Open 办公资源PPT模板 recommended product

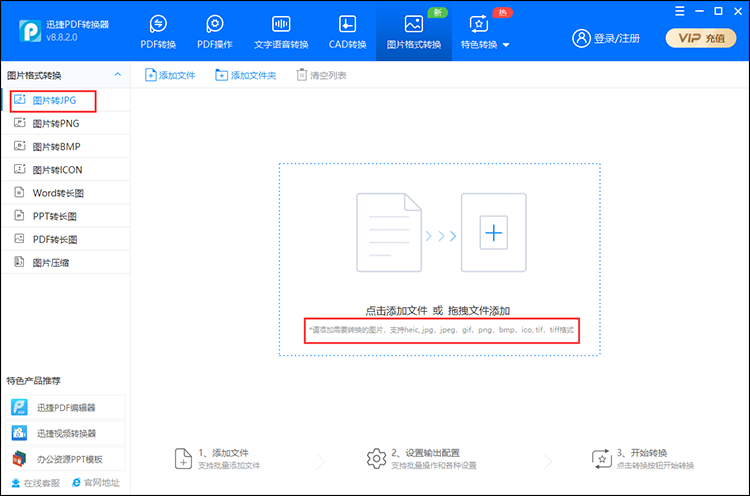click(x=66, y=459)
